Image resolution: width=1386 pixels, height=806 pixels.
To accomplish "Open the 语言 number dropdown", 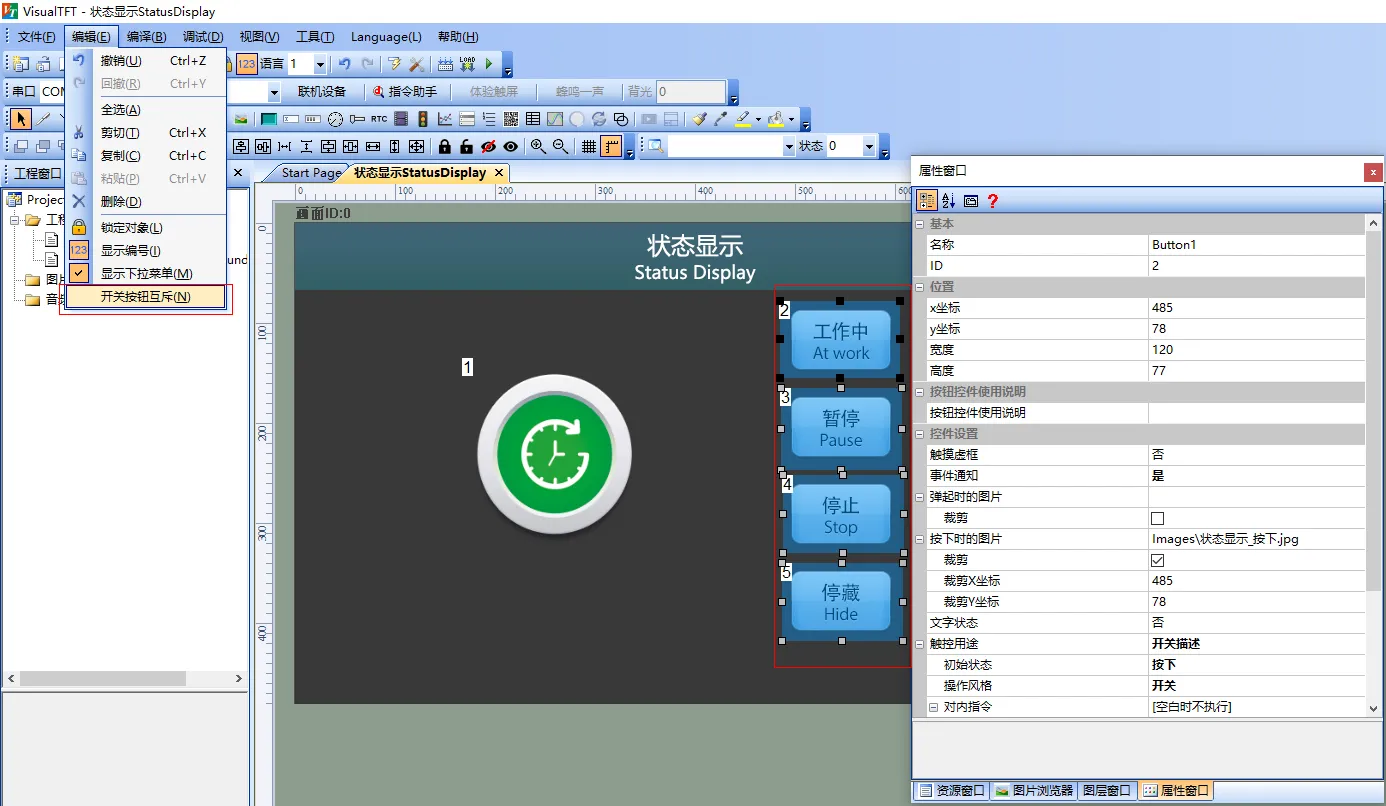I will coord(320,65).
